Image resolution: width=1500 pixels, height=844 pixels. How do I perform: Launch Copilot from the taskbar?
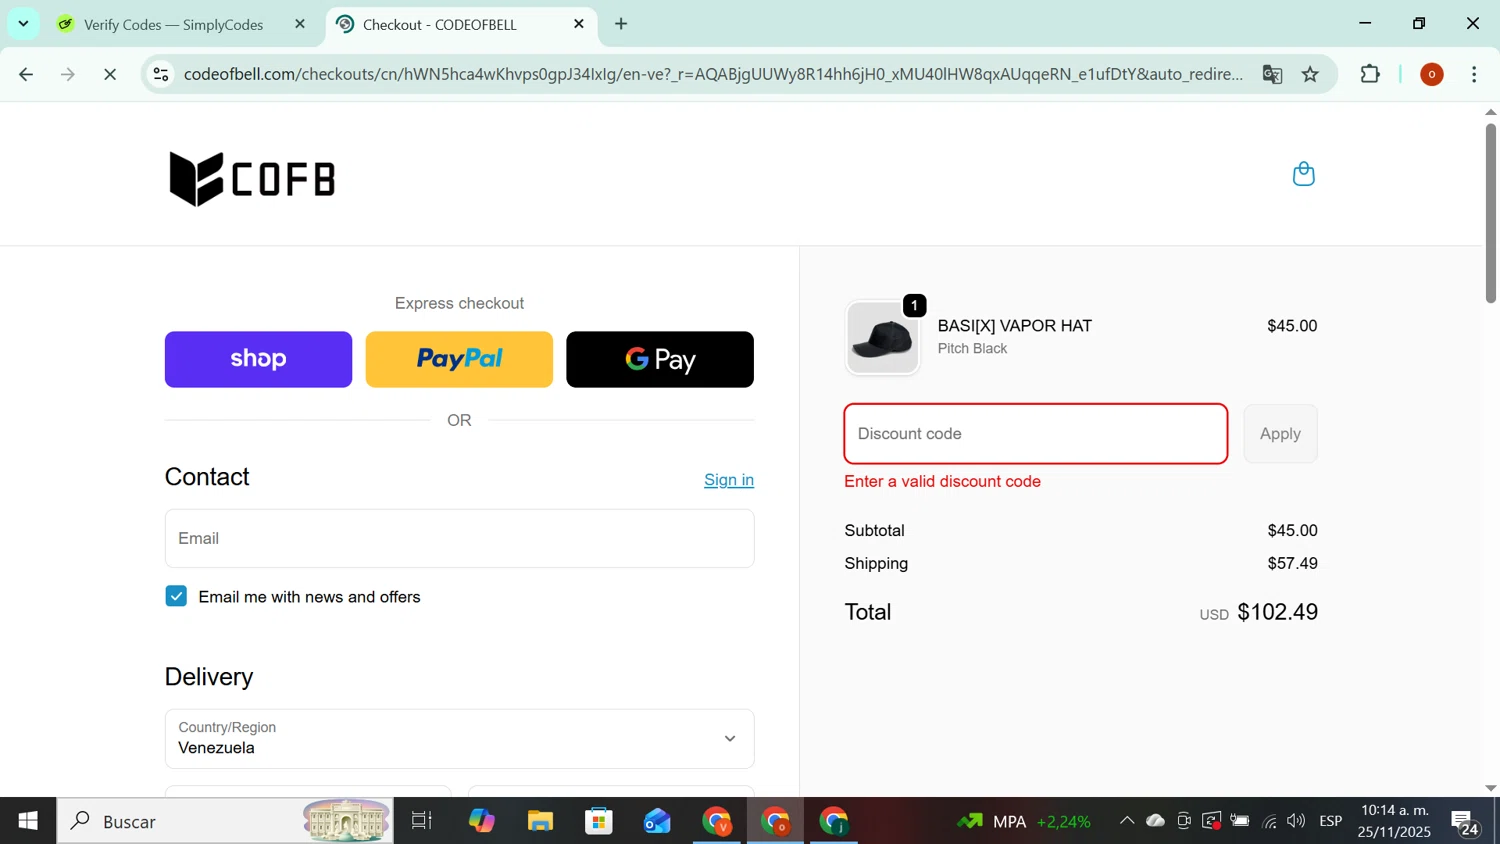click(481, 821)
